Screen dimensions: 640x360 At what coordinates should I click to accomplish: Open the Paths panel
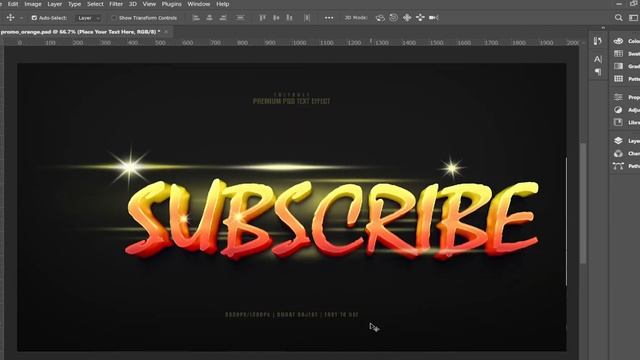point(626,166)
